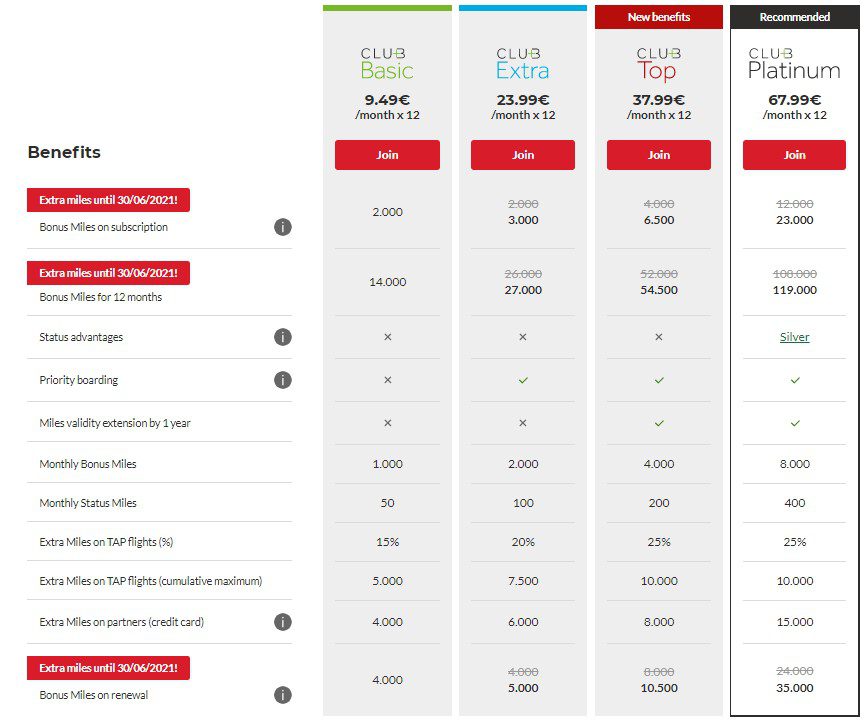The height and width of the screenshot is (727, 867).
Task: Click the Club Basic logo
Action: click(x=387, y=64)
